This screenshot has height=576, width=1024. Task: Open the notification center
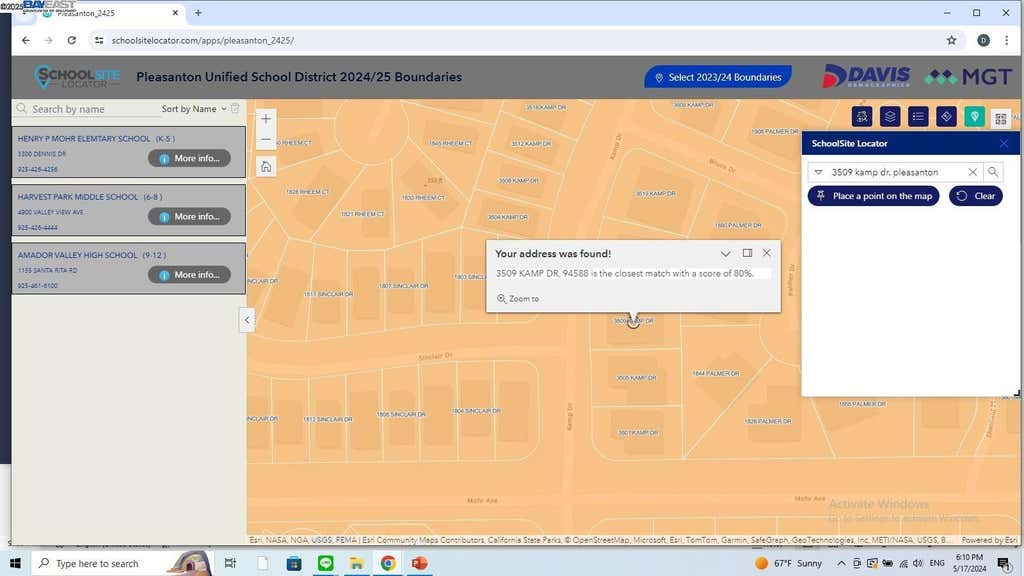(1003, 563)
